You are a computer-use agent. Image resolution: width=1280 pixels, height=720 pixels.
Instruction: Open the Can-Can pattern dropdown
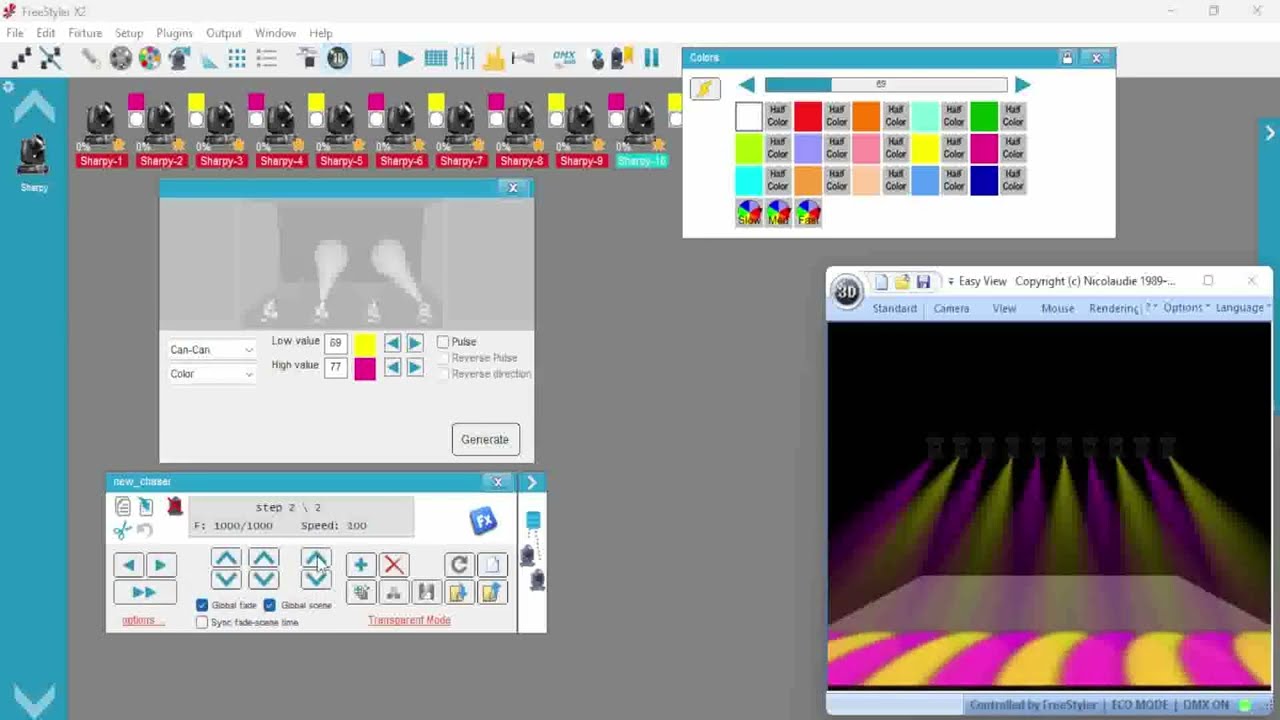click(212, 350)
